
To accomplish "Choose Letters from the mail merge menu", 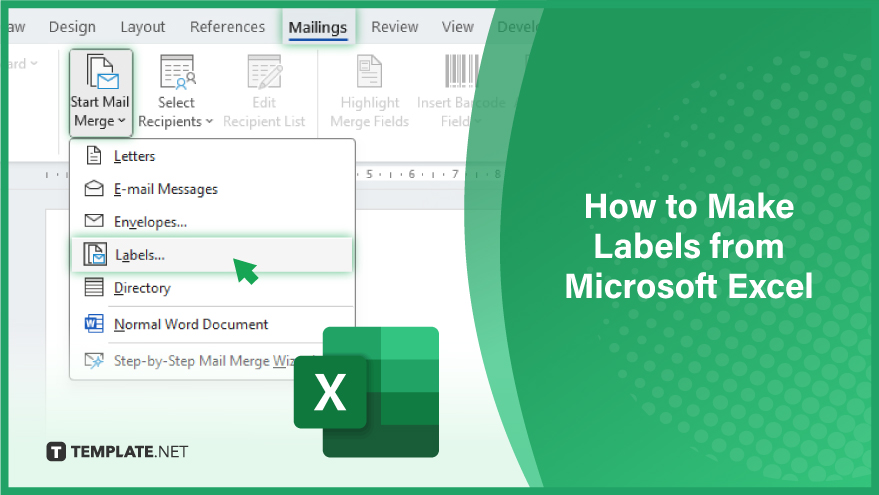I will coord(212,156).
